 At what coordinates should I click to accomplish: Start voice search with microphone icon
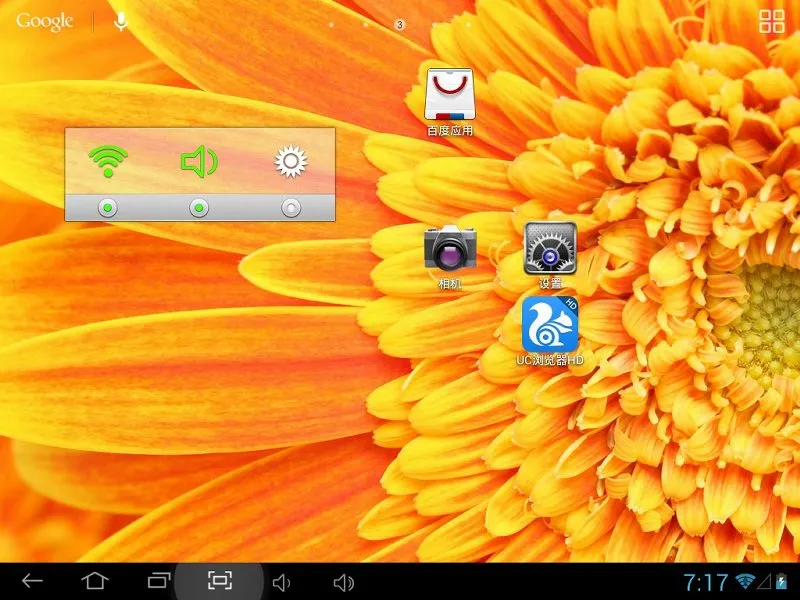click(121, 21)
